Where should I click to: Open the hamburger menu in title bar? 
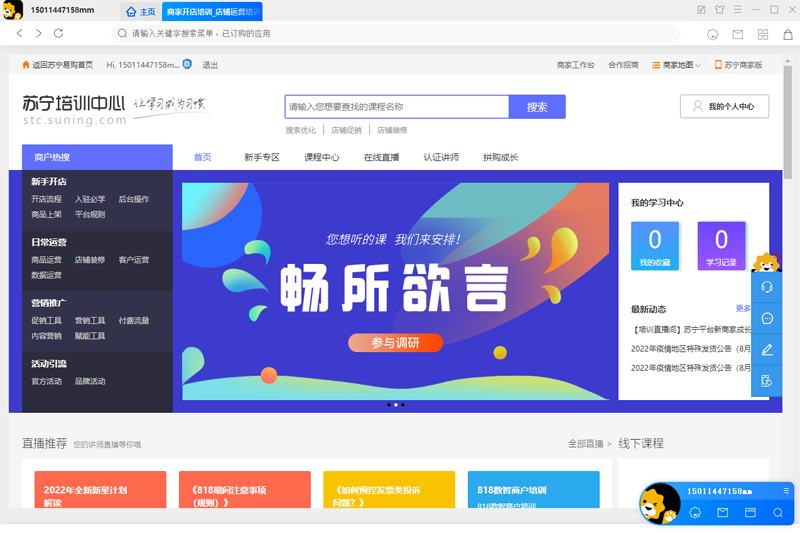pyautogui.click(x=738, y=10)
